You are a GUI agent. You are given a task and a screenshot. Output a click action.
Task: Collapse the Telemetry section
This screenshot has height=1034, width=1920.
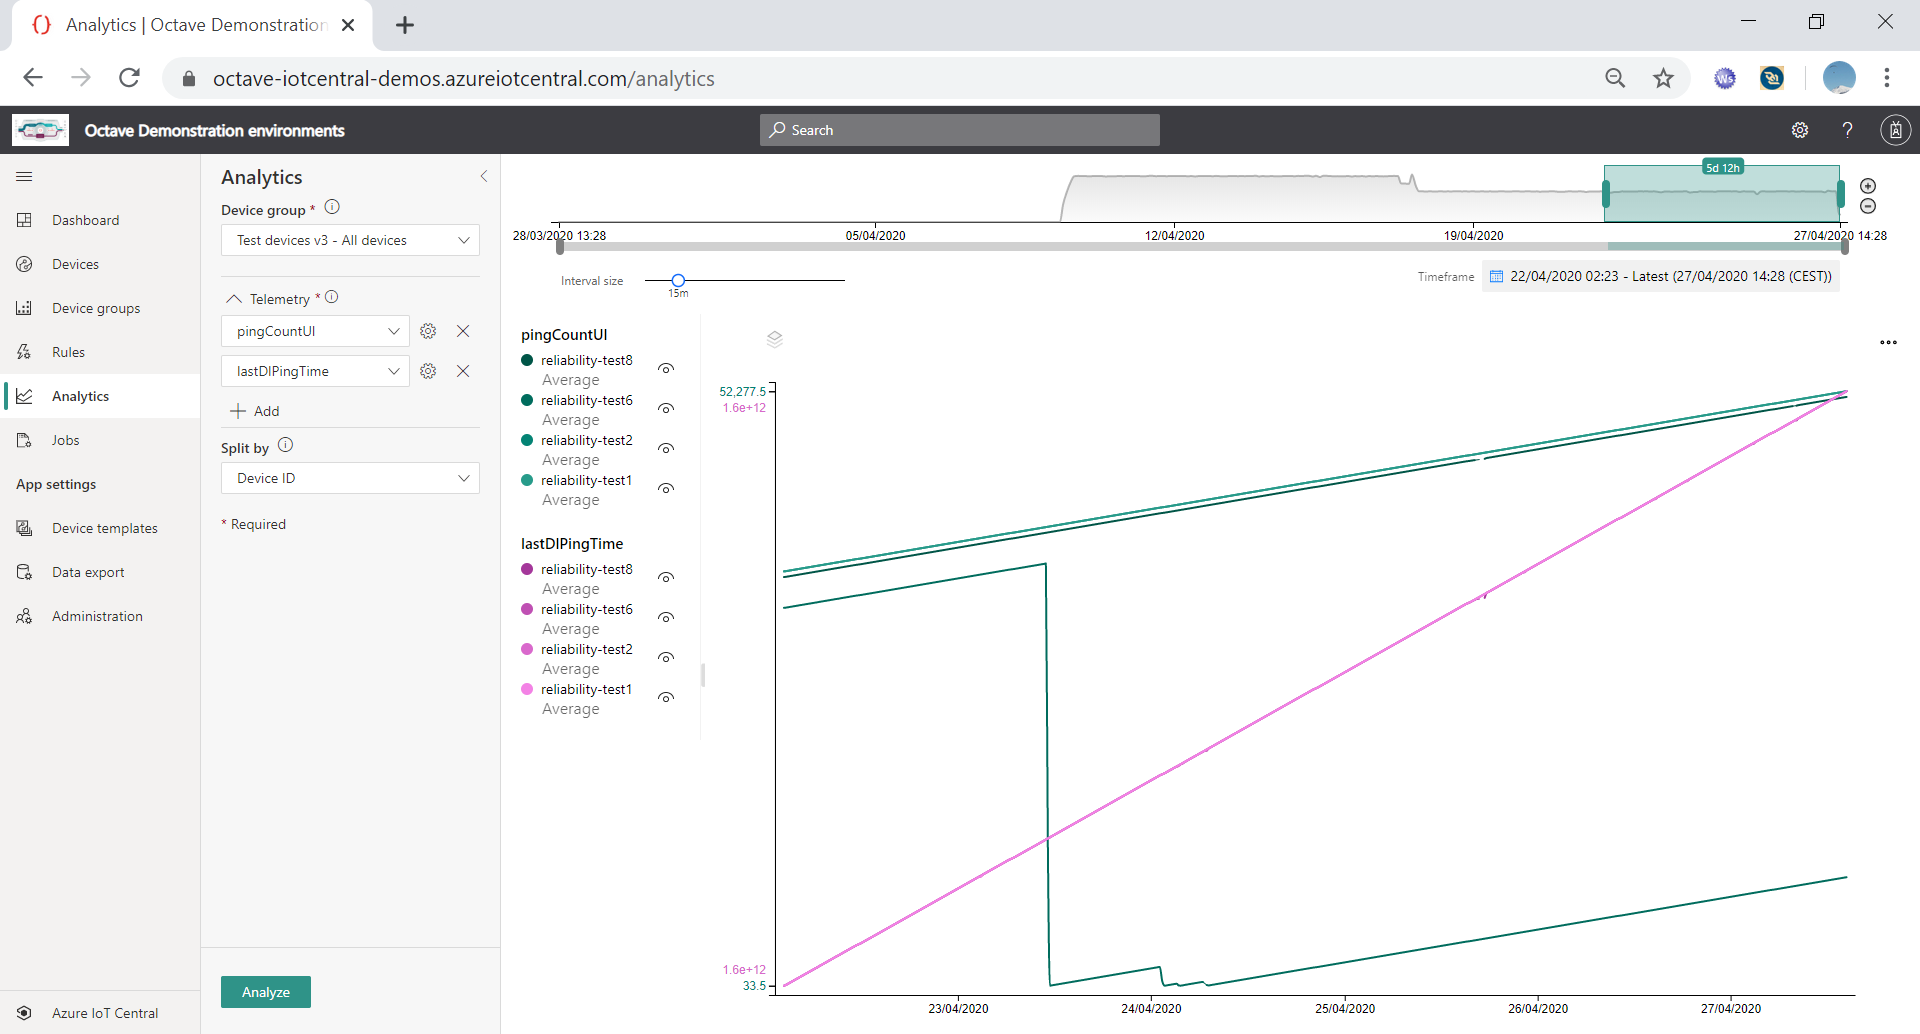[234, 299]
